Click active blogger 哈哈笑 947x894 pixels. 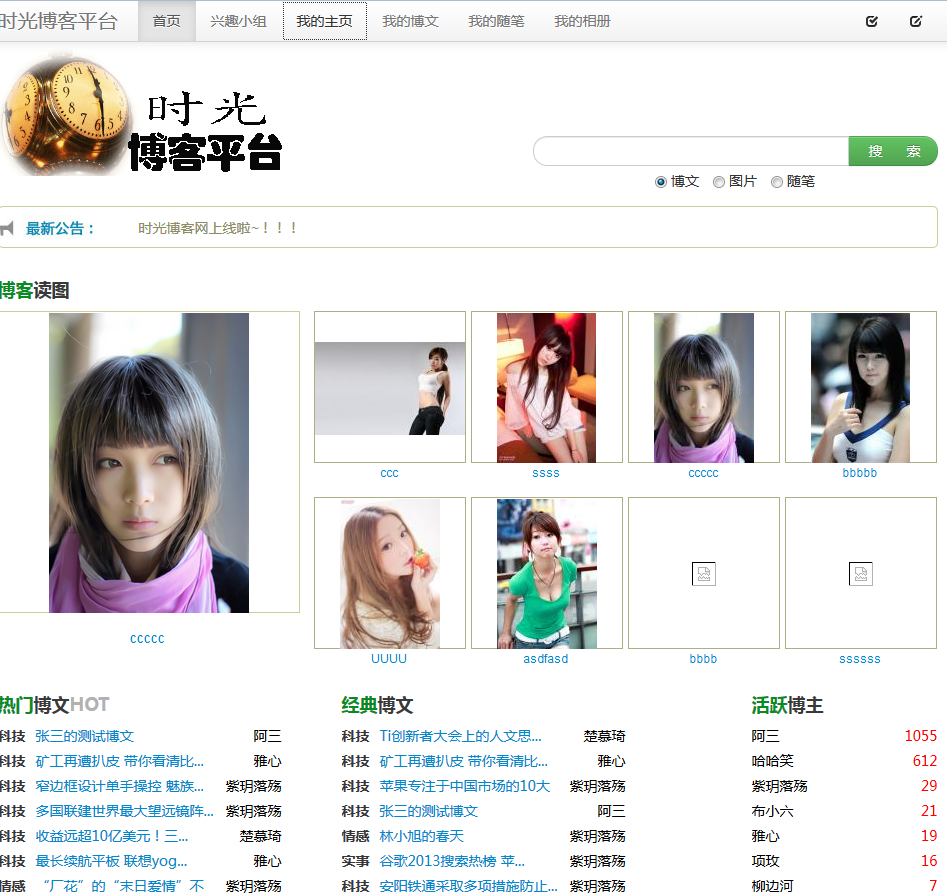click(772, 761)
